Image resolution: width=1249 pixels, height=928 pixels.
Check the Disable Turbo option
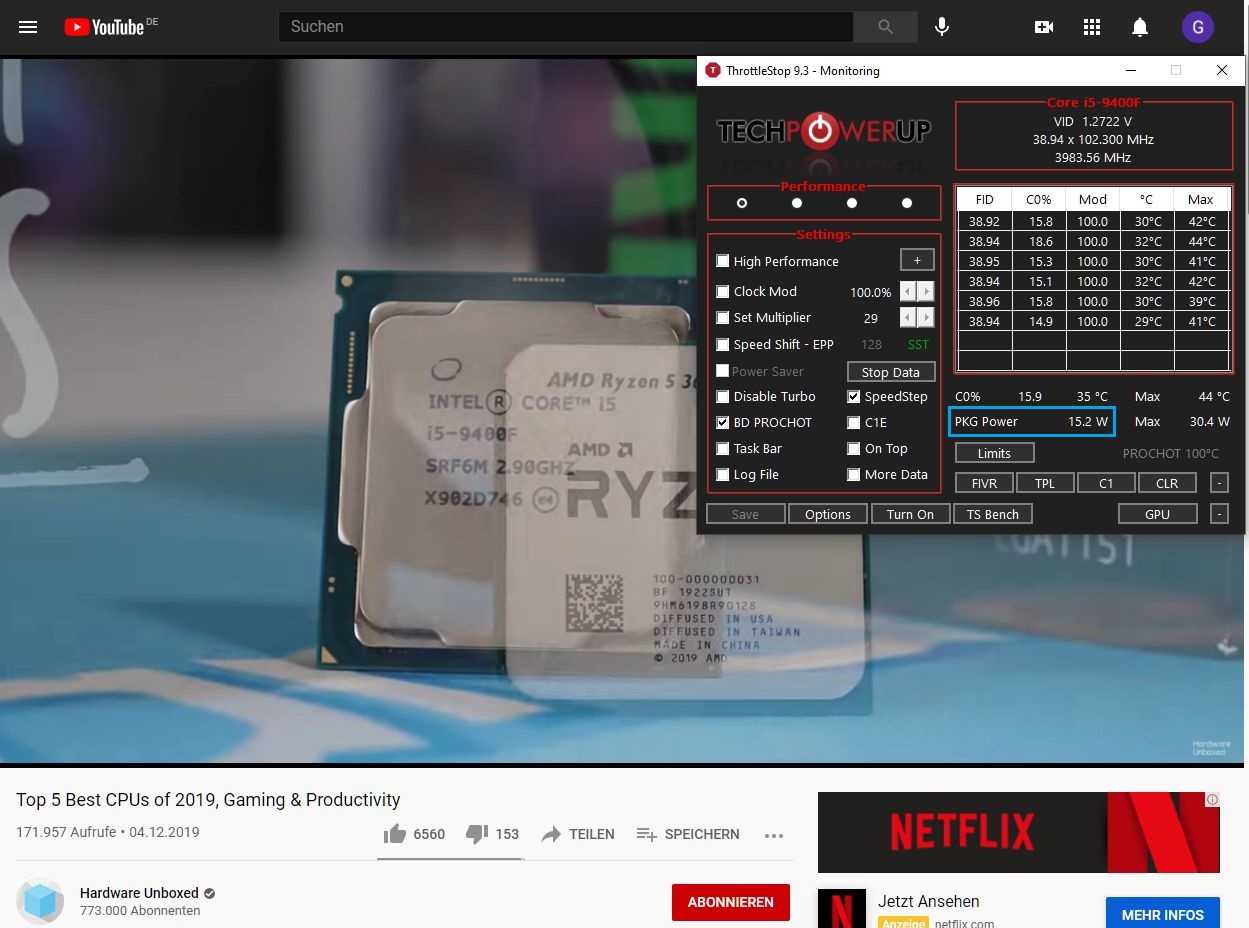tap(723, 396)
